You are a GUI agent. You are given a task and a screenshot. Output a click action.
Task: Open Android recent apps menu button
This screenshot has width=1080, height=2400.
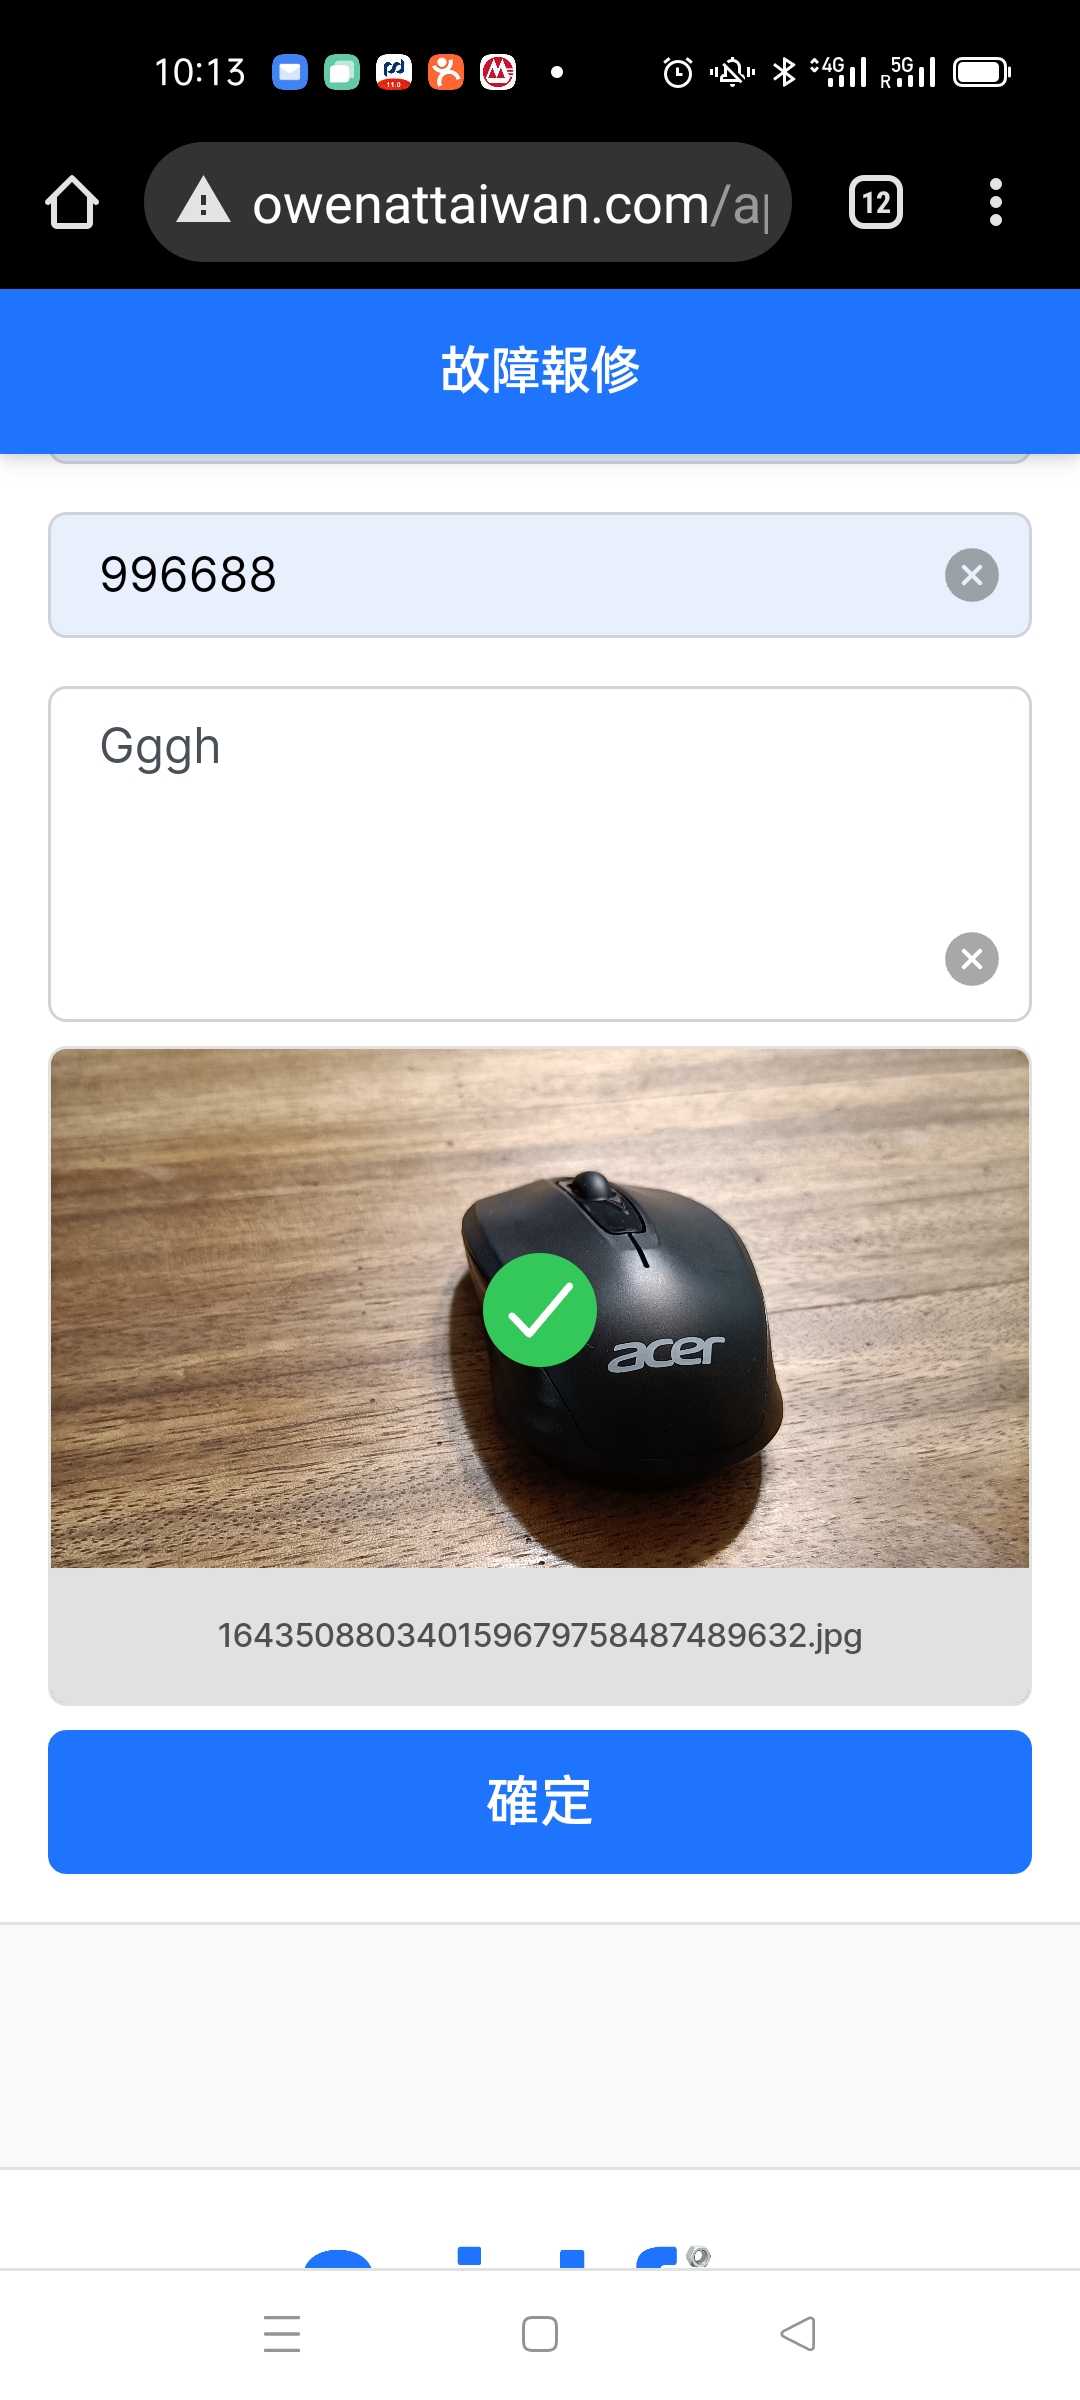pyautogui.click(x=282, y=2334)
